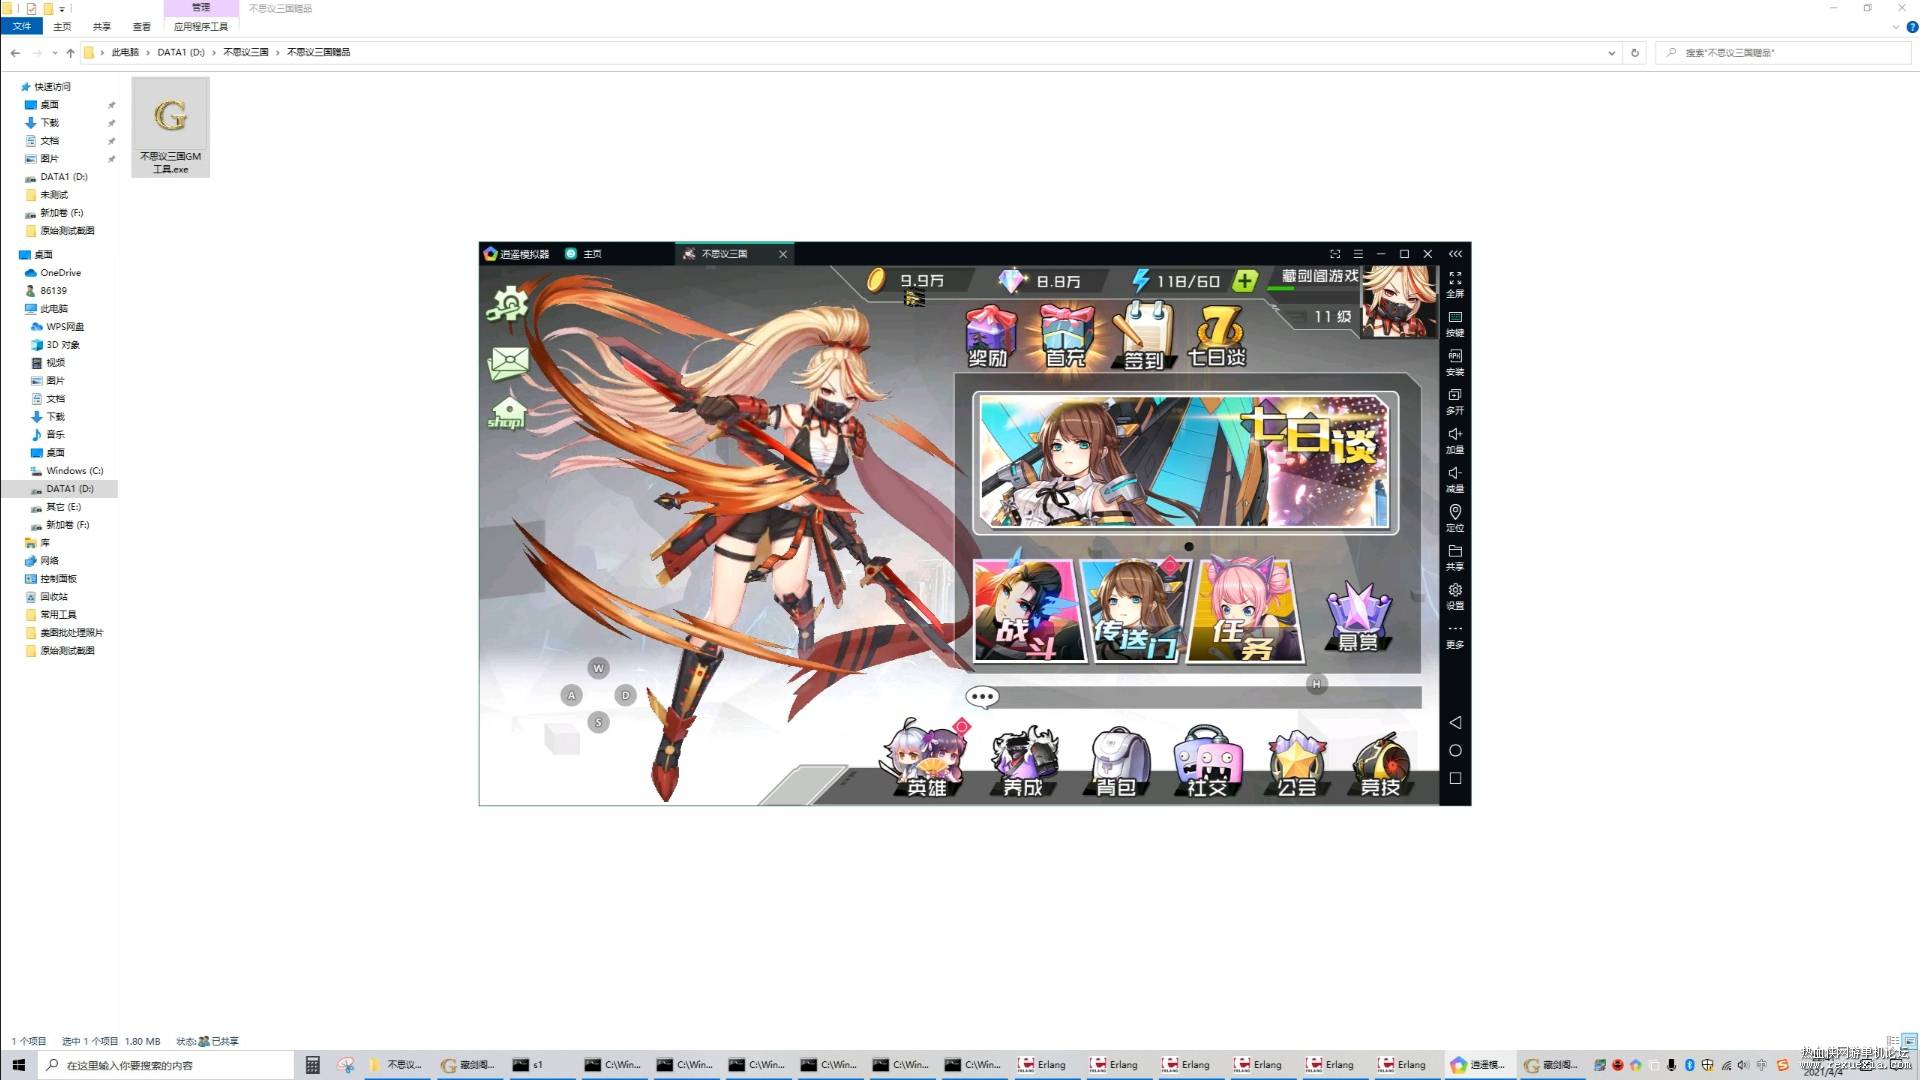Open the game settings gear icon
Viewport: 1920px width, 1080px height.
tap(507, 304)
